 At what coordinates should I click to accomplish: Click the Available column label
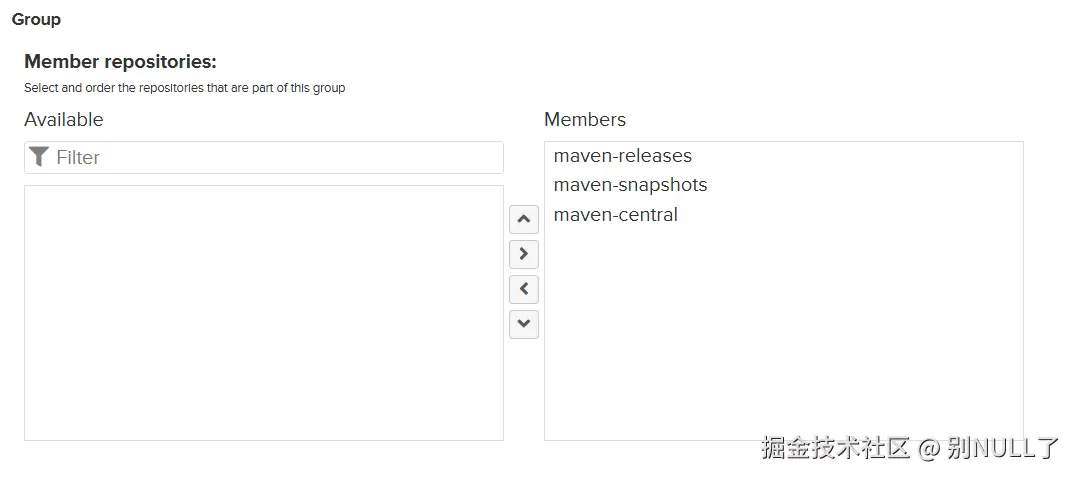[63, 120]
